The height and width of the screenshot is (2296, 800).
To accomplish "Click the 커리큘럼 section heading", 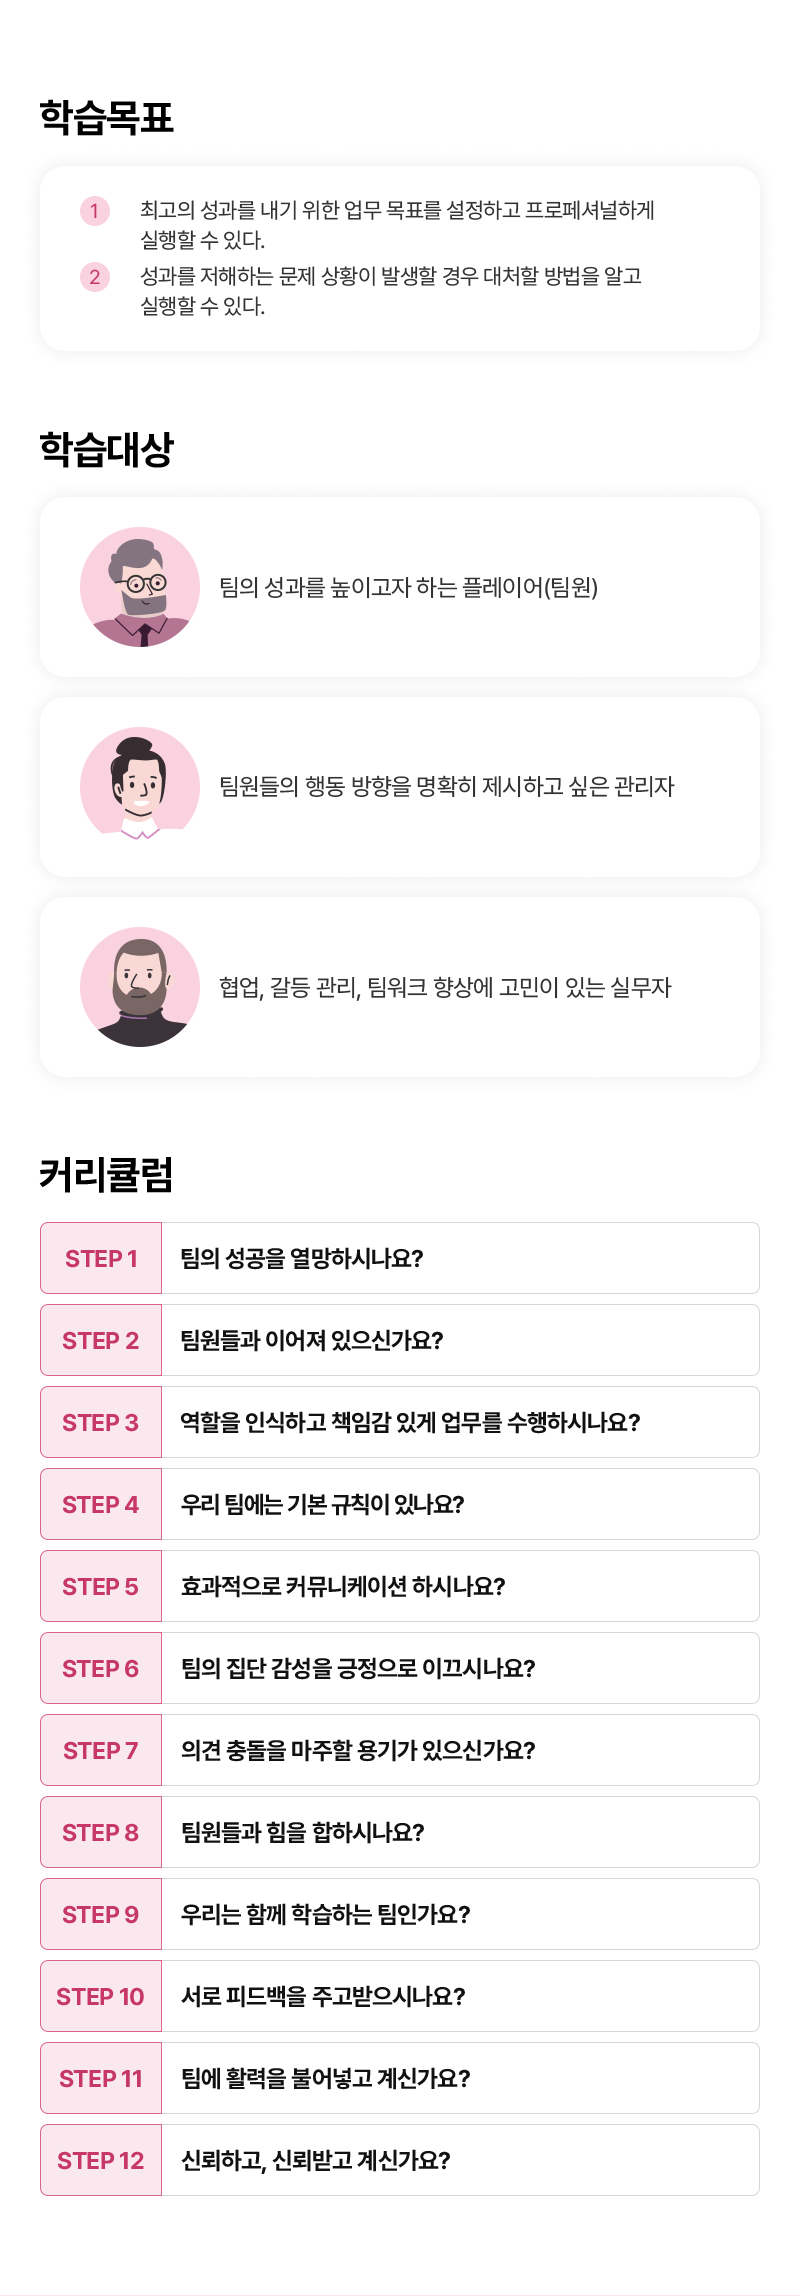I will 106,1174.
